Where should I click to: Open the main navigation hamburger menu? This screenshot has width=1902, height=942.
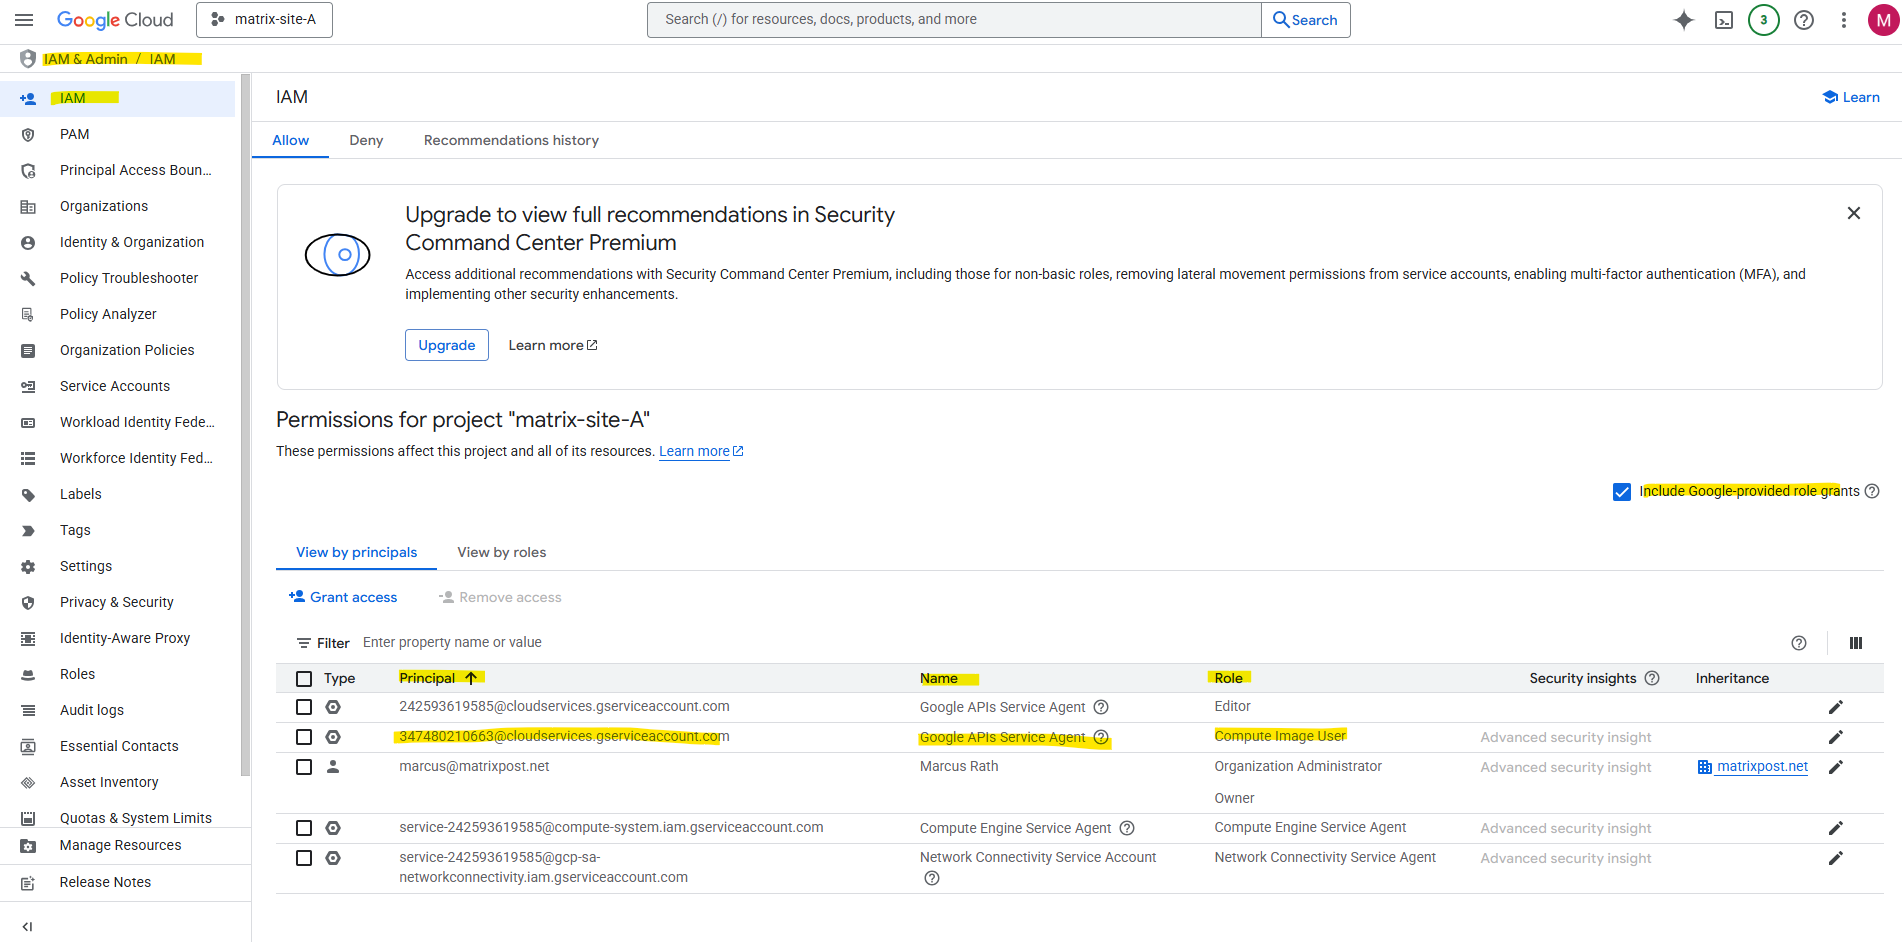click(24, 20)
